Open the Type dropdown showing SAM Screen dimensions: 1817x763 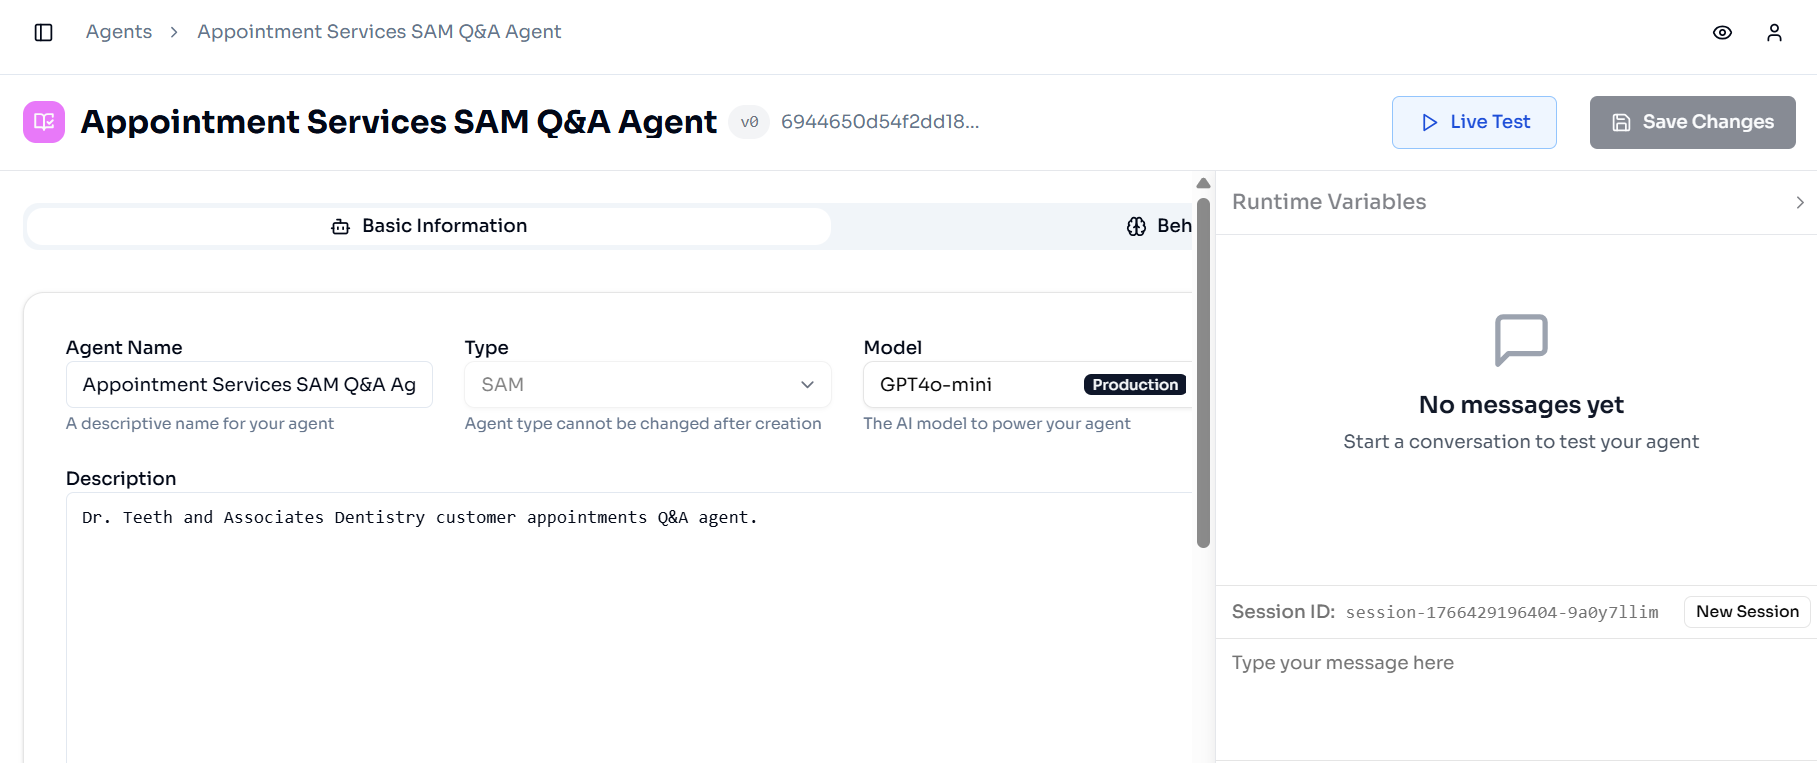[x=647, y=385]
